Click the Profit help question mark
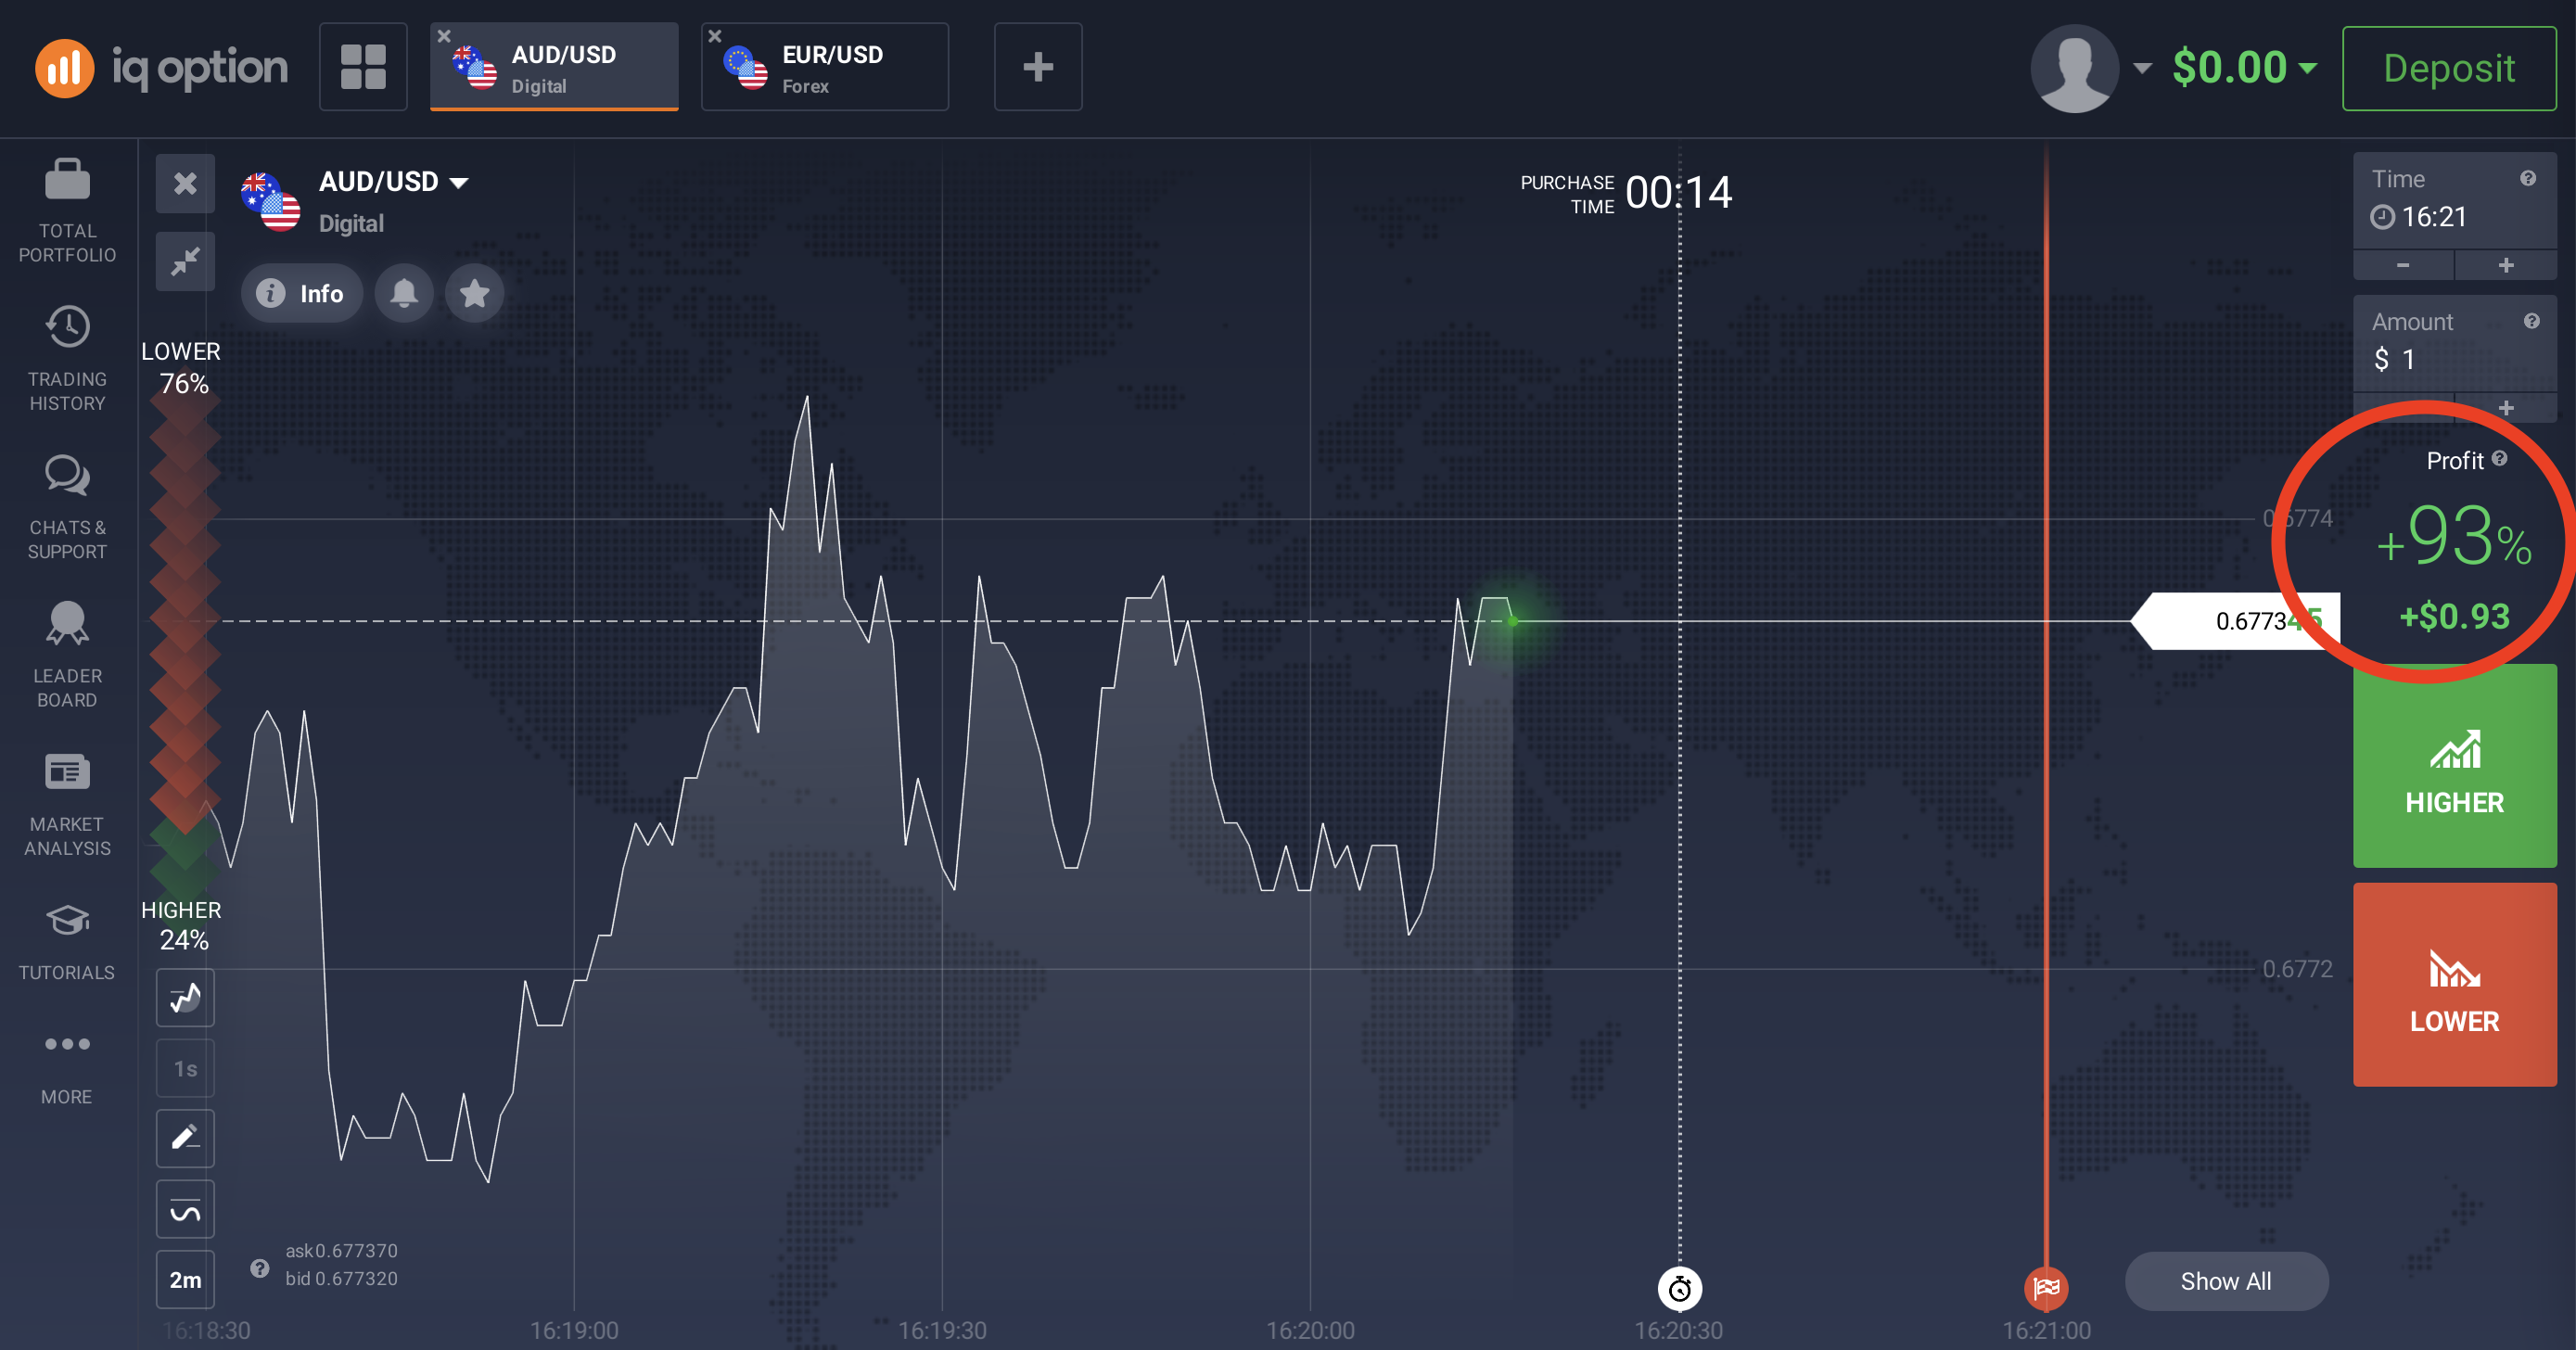This screenshot has width=2576, height=1350. 2499,458
